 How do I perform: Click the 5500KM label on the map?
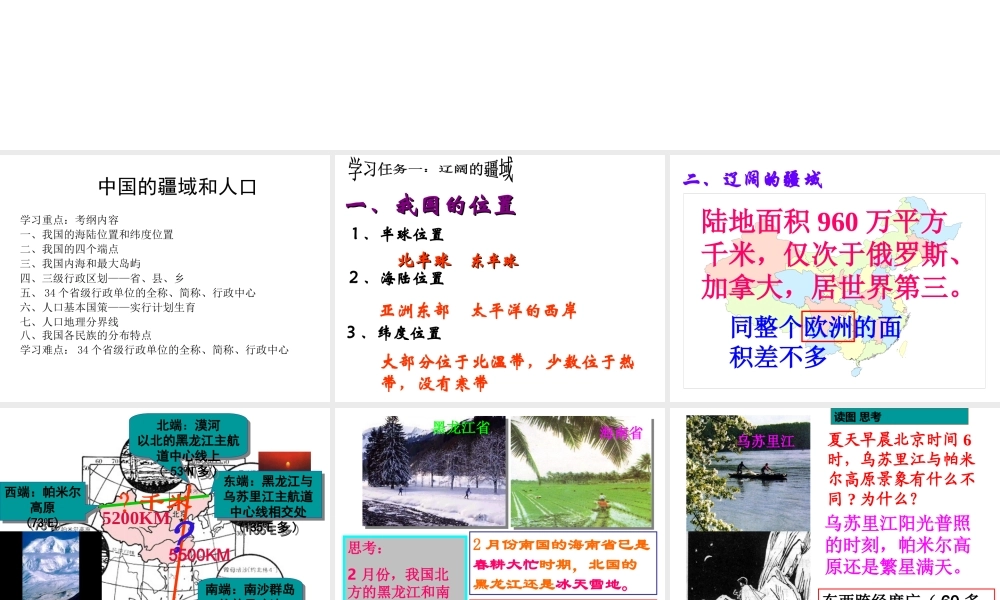(x=200, y=554)
